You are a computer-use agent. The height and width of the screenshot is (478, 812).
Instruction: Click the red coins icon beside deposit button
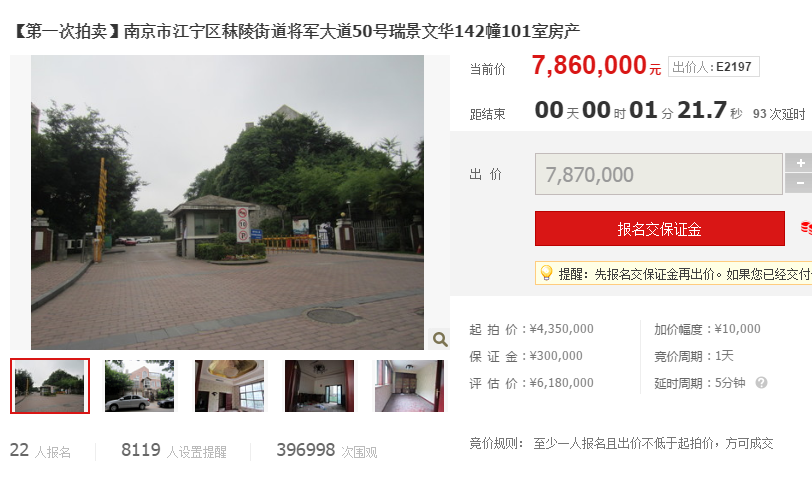pyautogui.click(x=806, y=228)
